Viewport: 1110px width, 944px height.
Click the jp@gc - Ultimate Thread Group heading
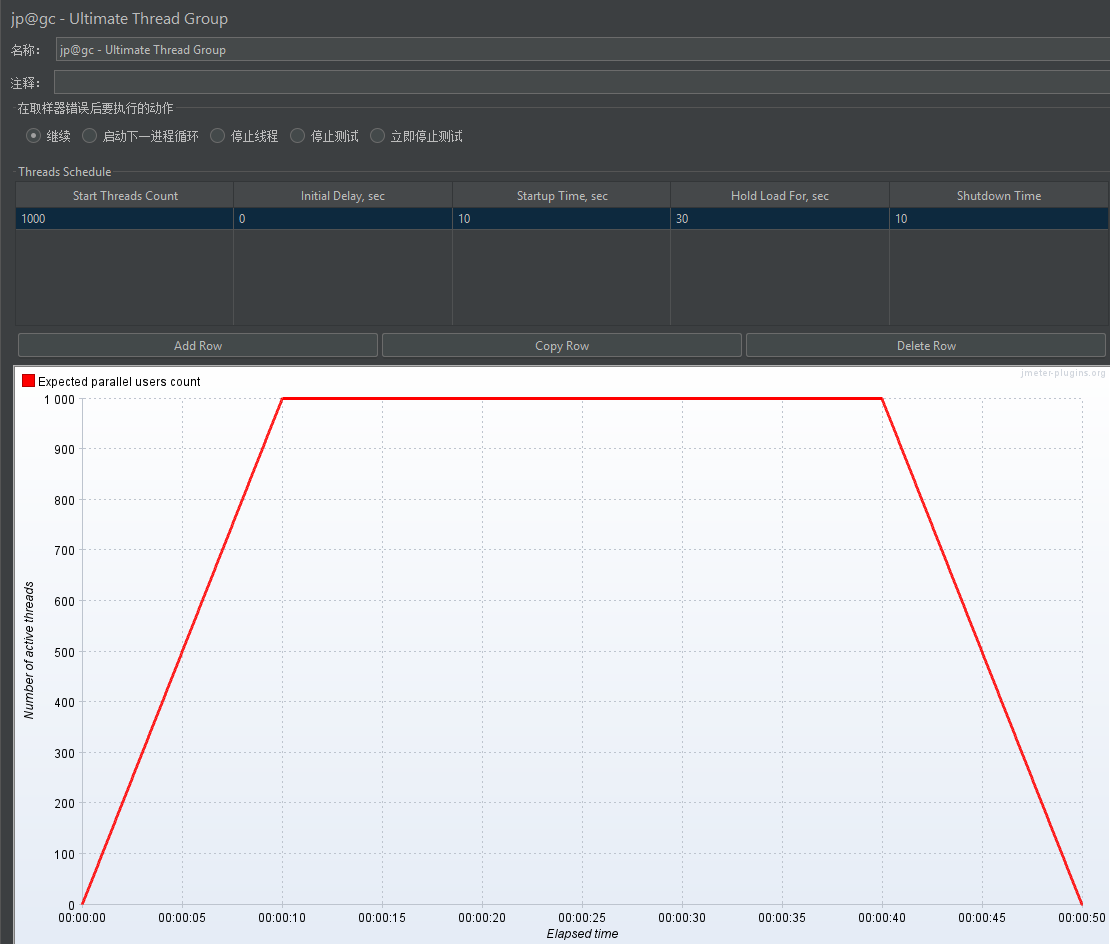[119, 18]
